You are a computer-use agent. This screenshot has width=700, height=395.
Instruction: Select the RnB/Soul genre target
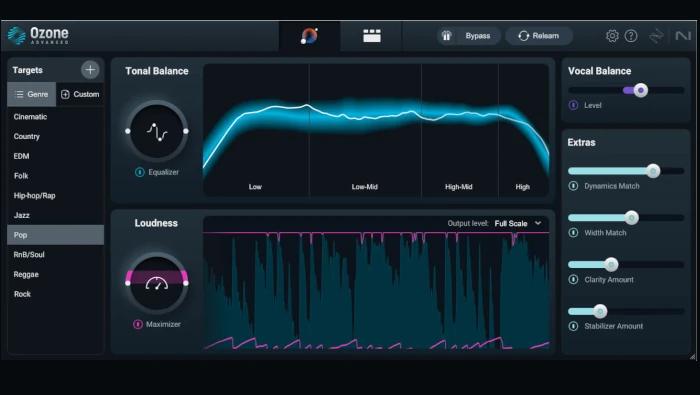click(55, 254)
